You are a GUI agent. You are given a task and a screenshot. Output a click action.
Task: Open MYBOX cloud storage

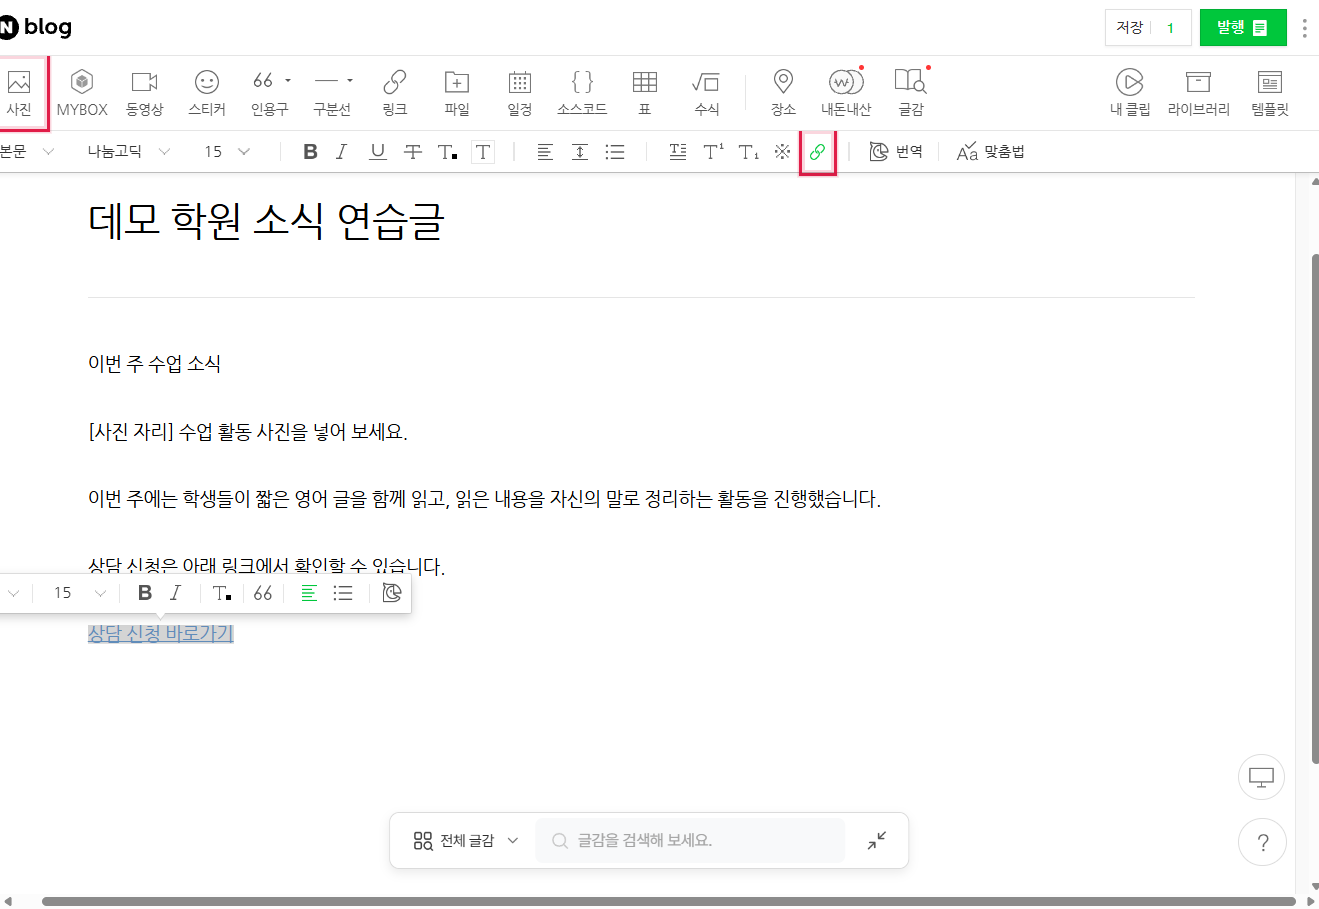(x=82, y=93)
